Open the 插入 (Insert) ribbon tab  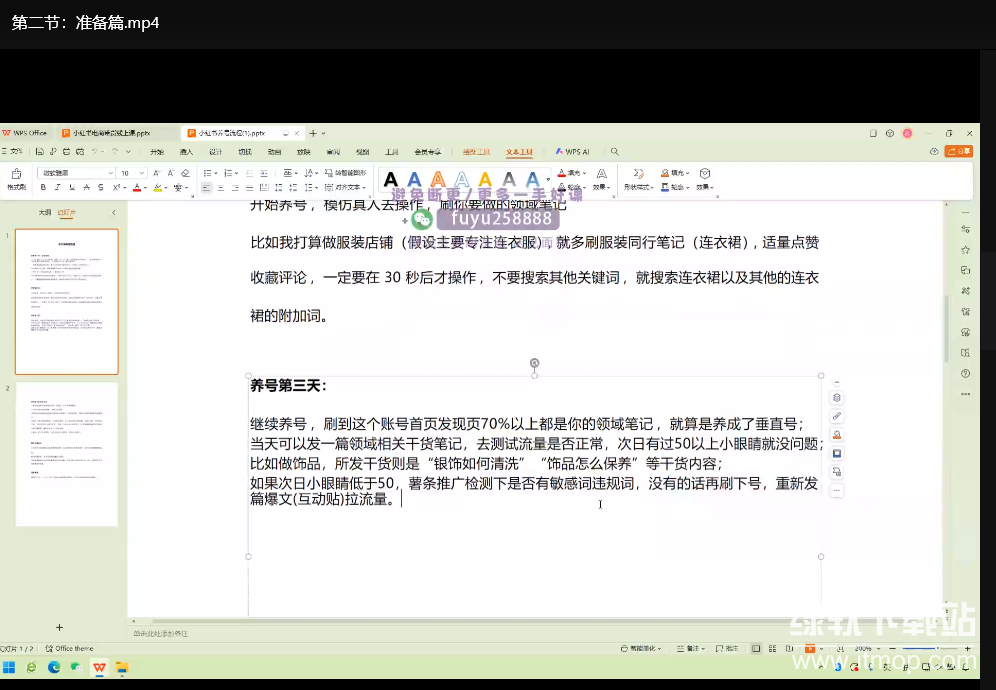tap(186, 152)
